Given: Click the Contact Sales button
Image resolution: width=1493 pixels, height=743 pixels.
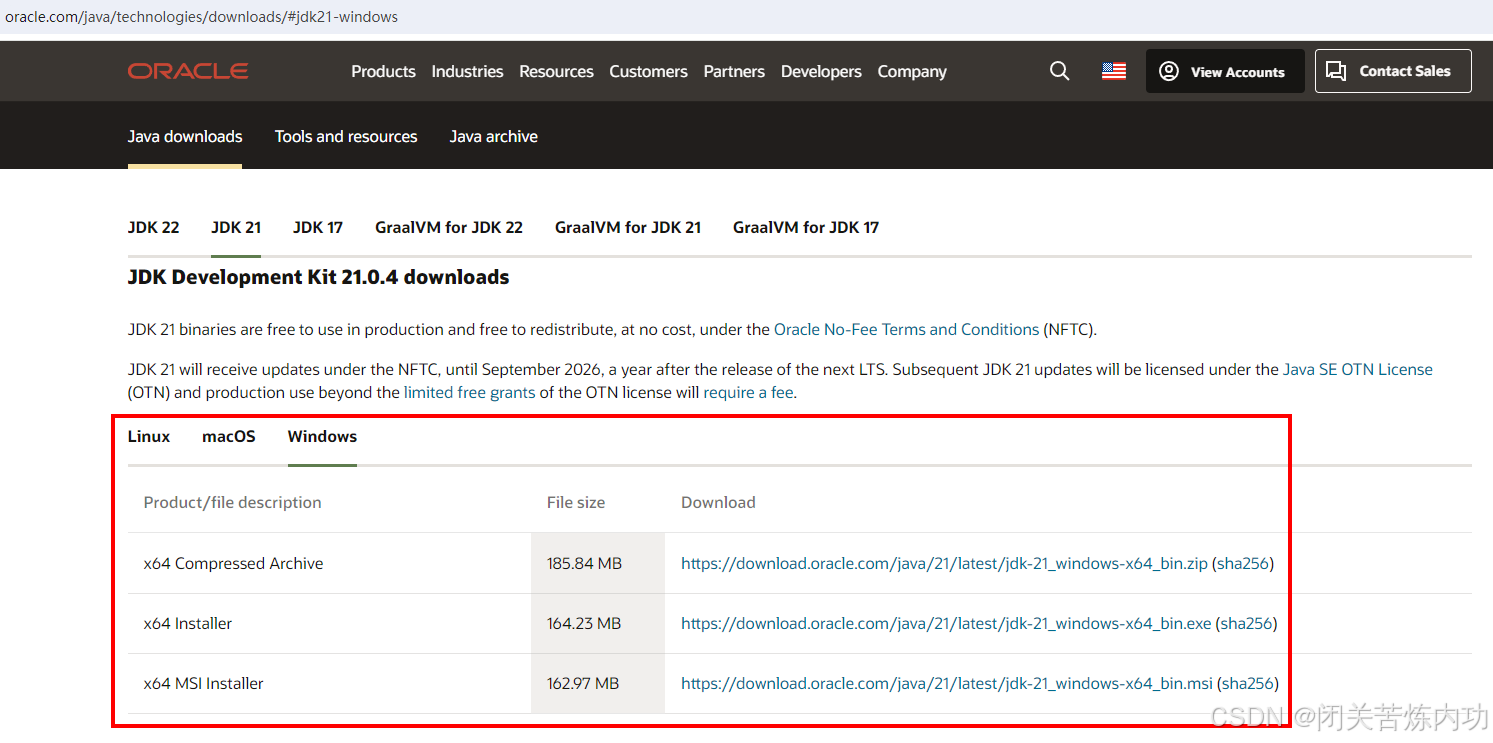Looking at the screenshot, I should (1393, 71).
